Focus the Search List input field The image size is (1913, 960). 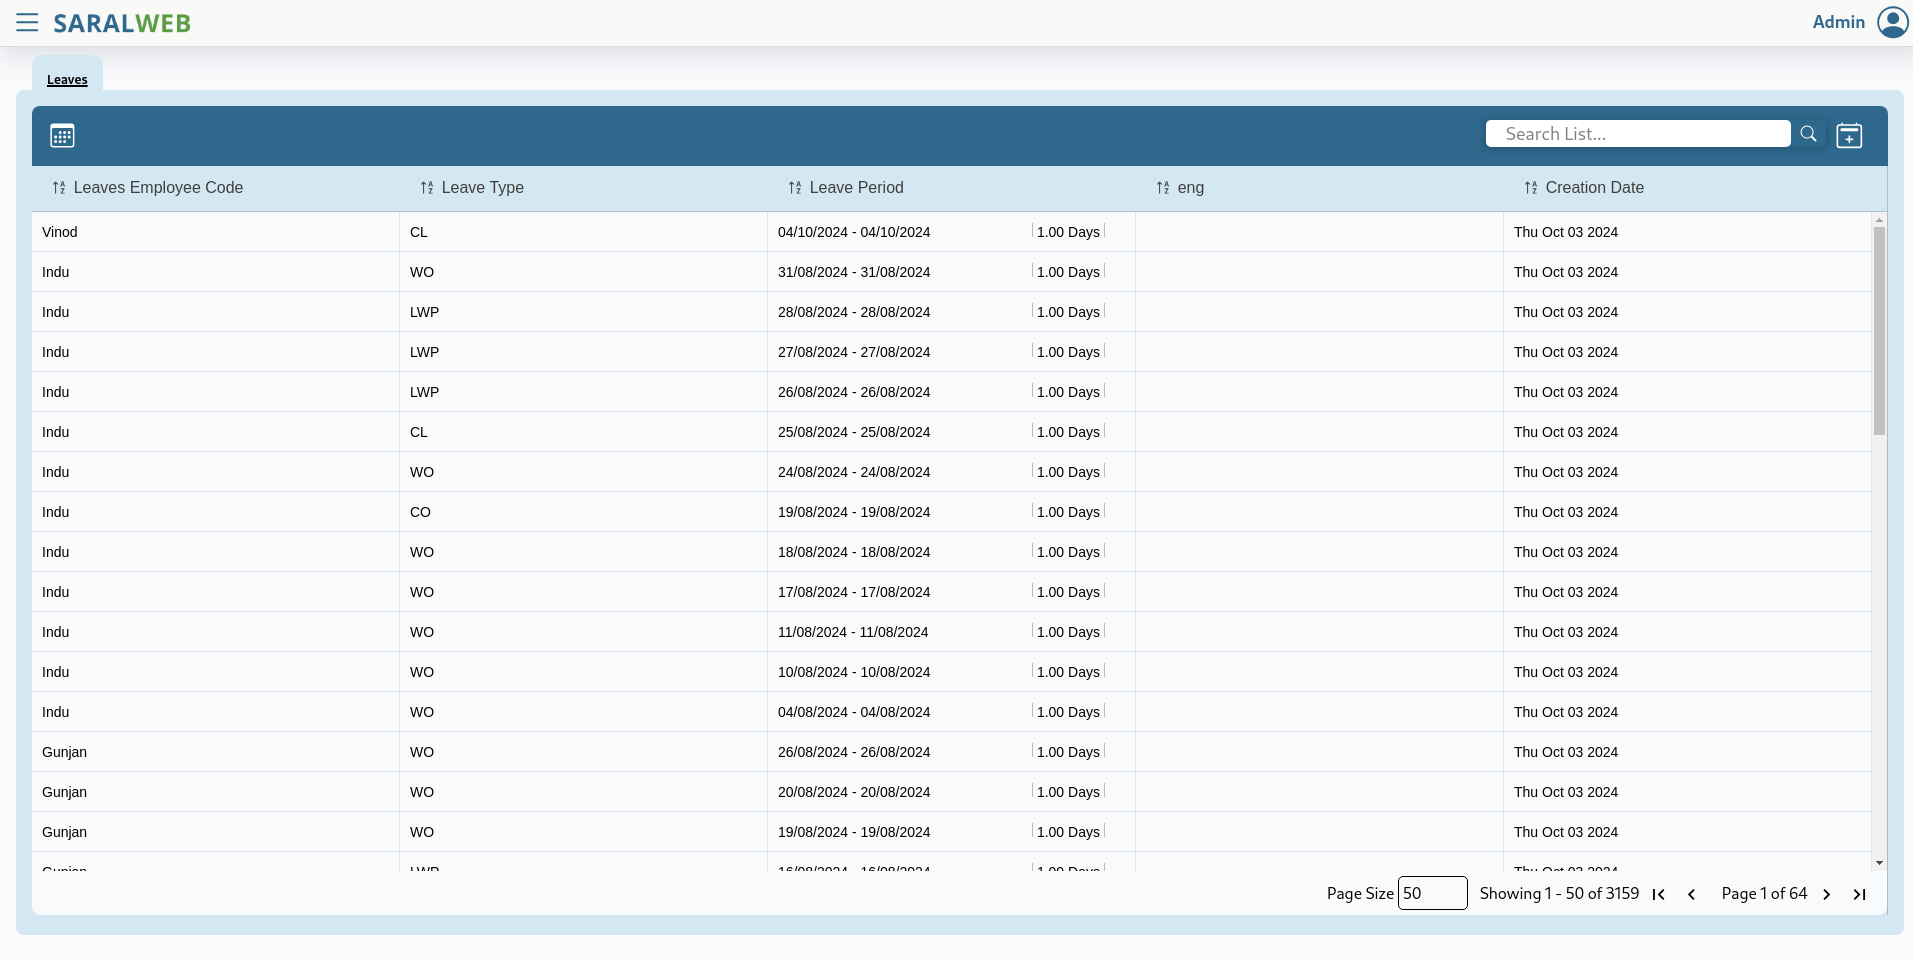pos(1638,134)
